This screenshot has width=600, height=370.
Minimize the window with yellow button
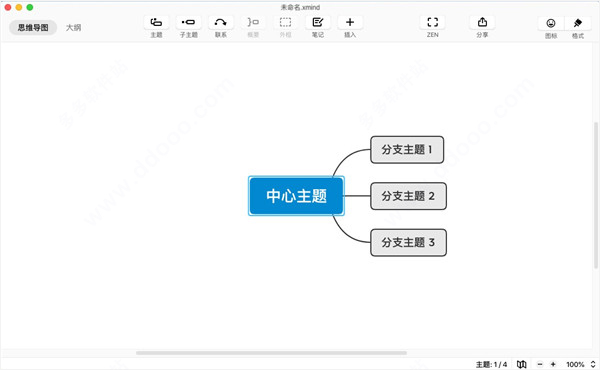click(x=19, y=7)
